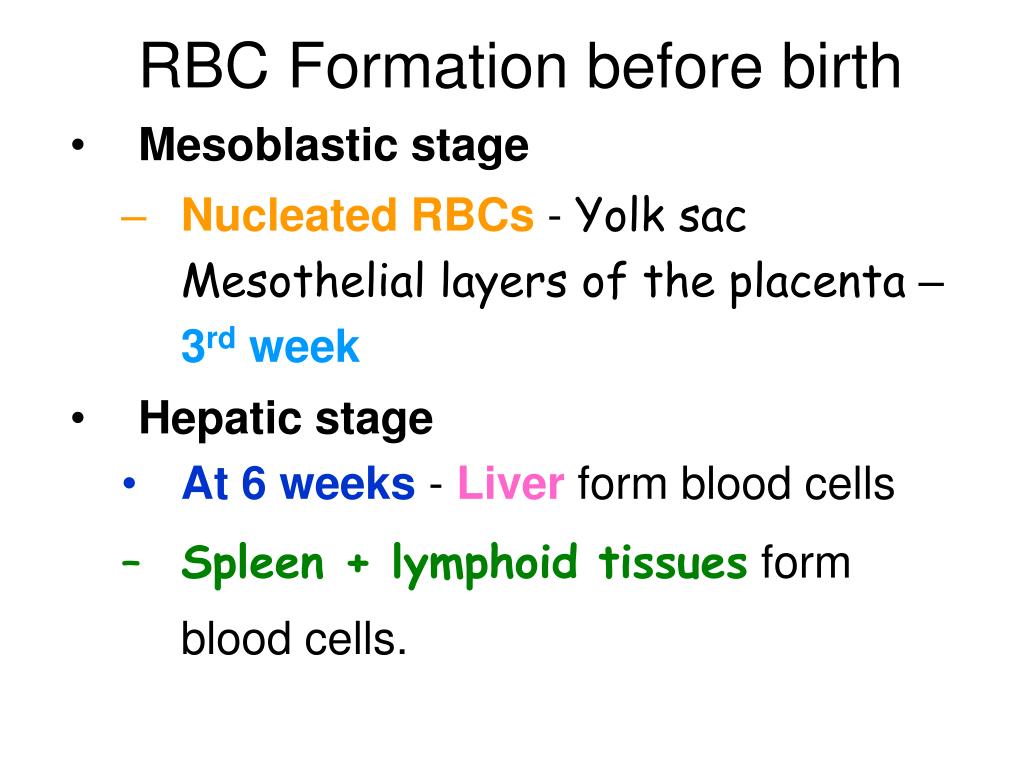Click the orange dash before Nucleated RBCs

pyautogui.click(x=133, y=219)
